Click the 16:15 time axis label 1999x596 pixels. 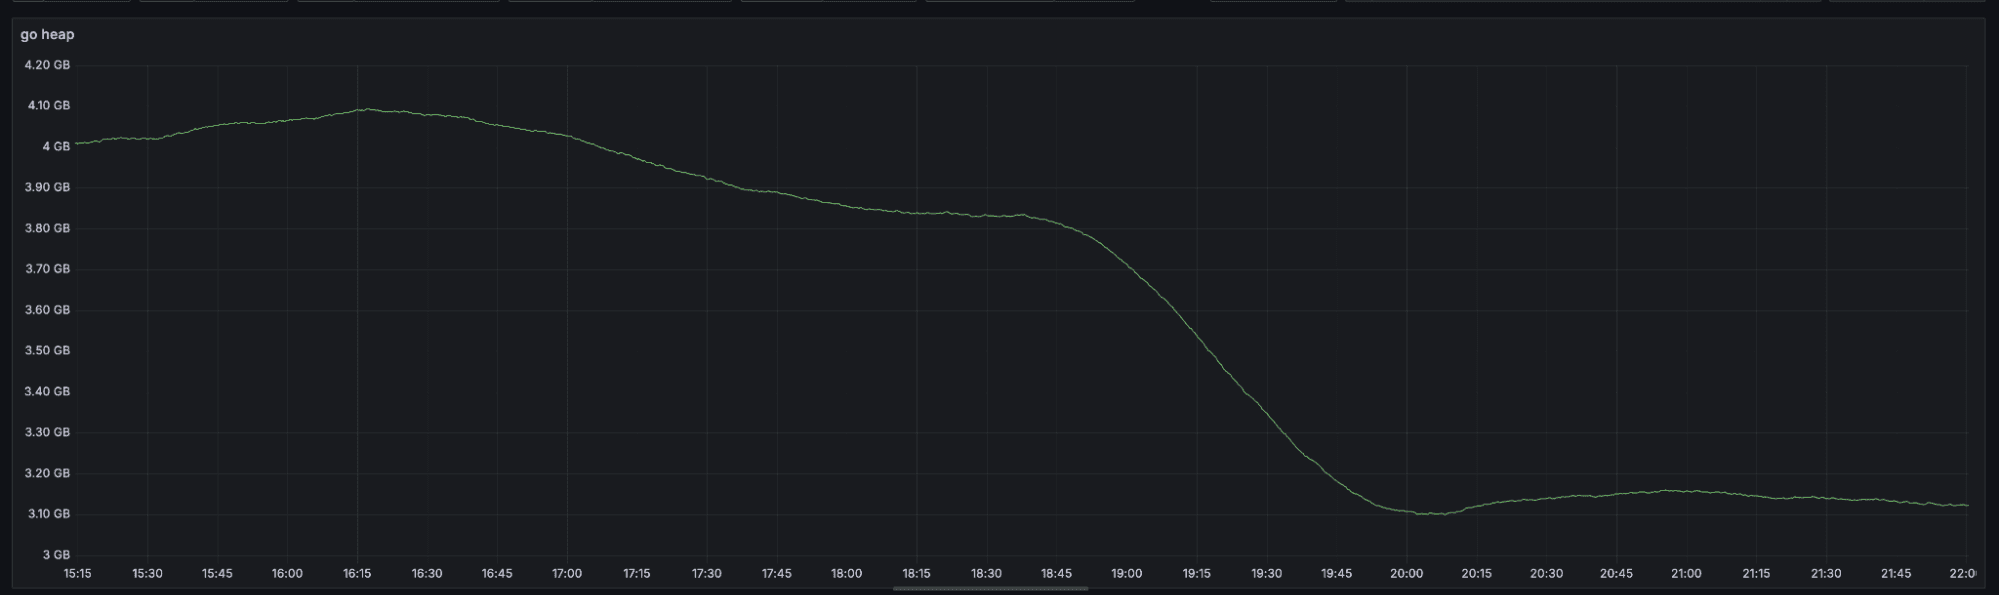click(x=357, y=574)
